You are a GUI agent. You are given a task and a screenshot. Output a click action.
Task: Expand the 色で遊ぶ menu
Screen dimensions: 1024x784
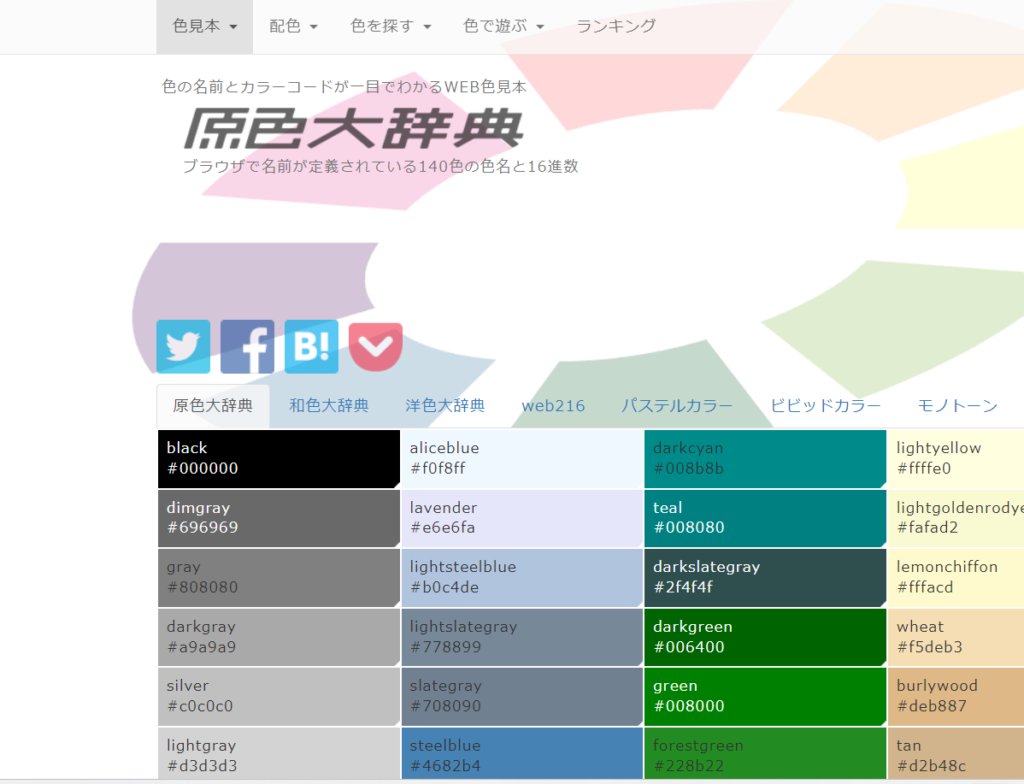(504, 26)
